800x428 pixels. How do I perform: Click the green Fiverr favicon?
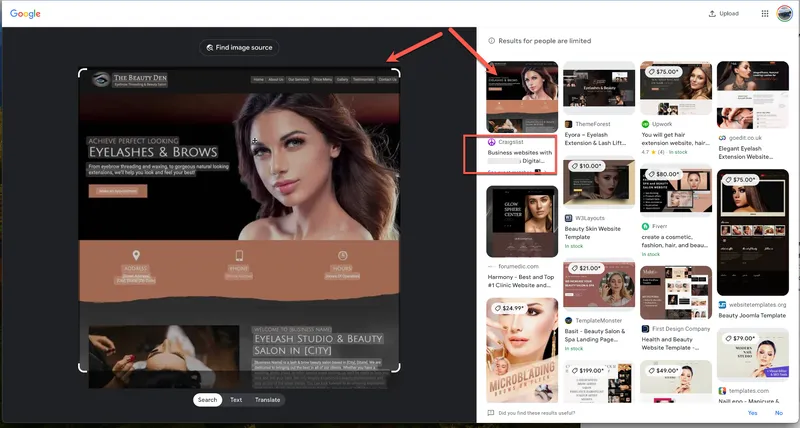point(645,226)
